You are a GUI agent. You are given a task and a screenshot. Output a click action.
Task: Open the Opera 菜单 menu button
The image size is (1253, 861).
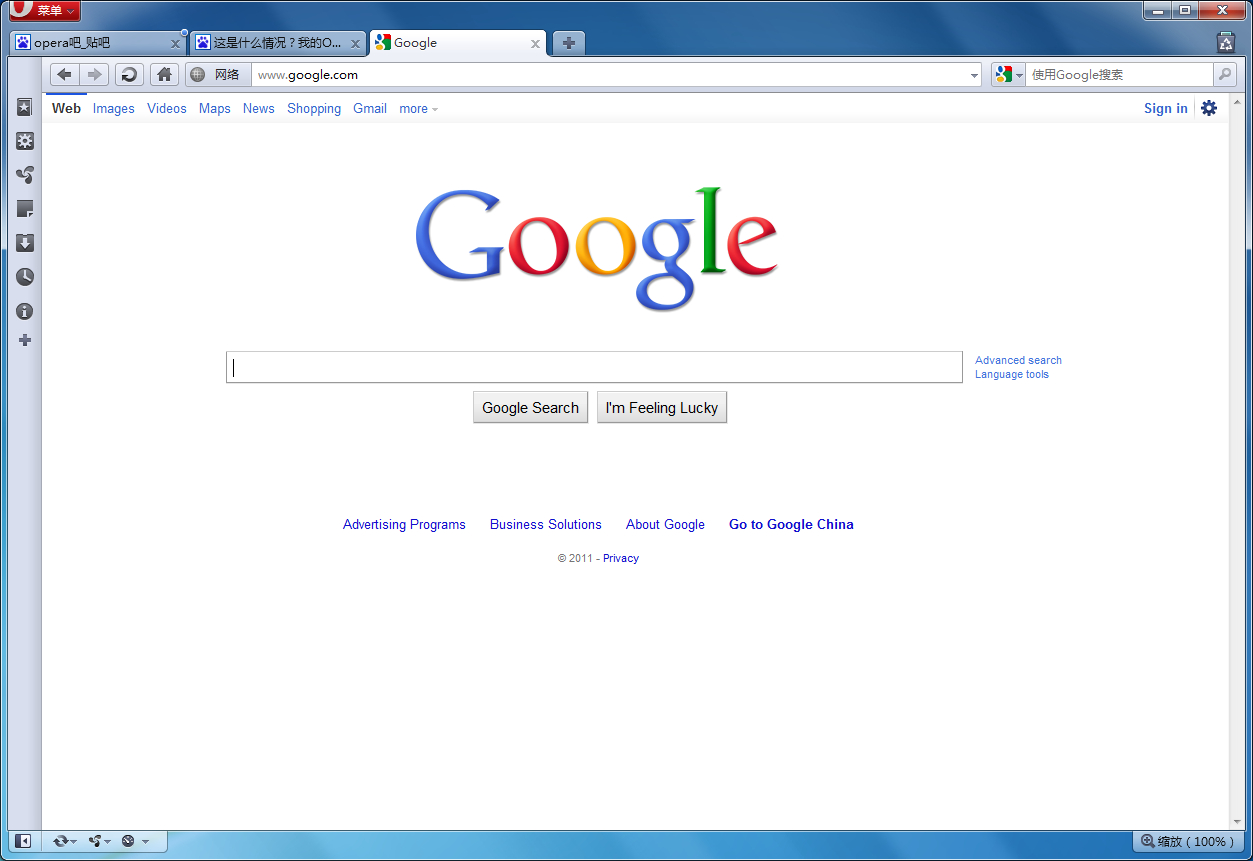click(44, 11)
